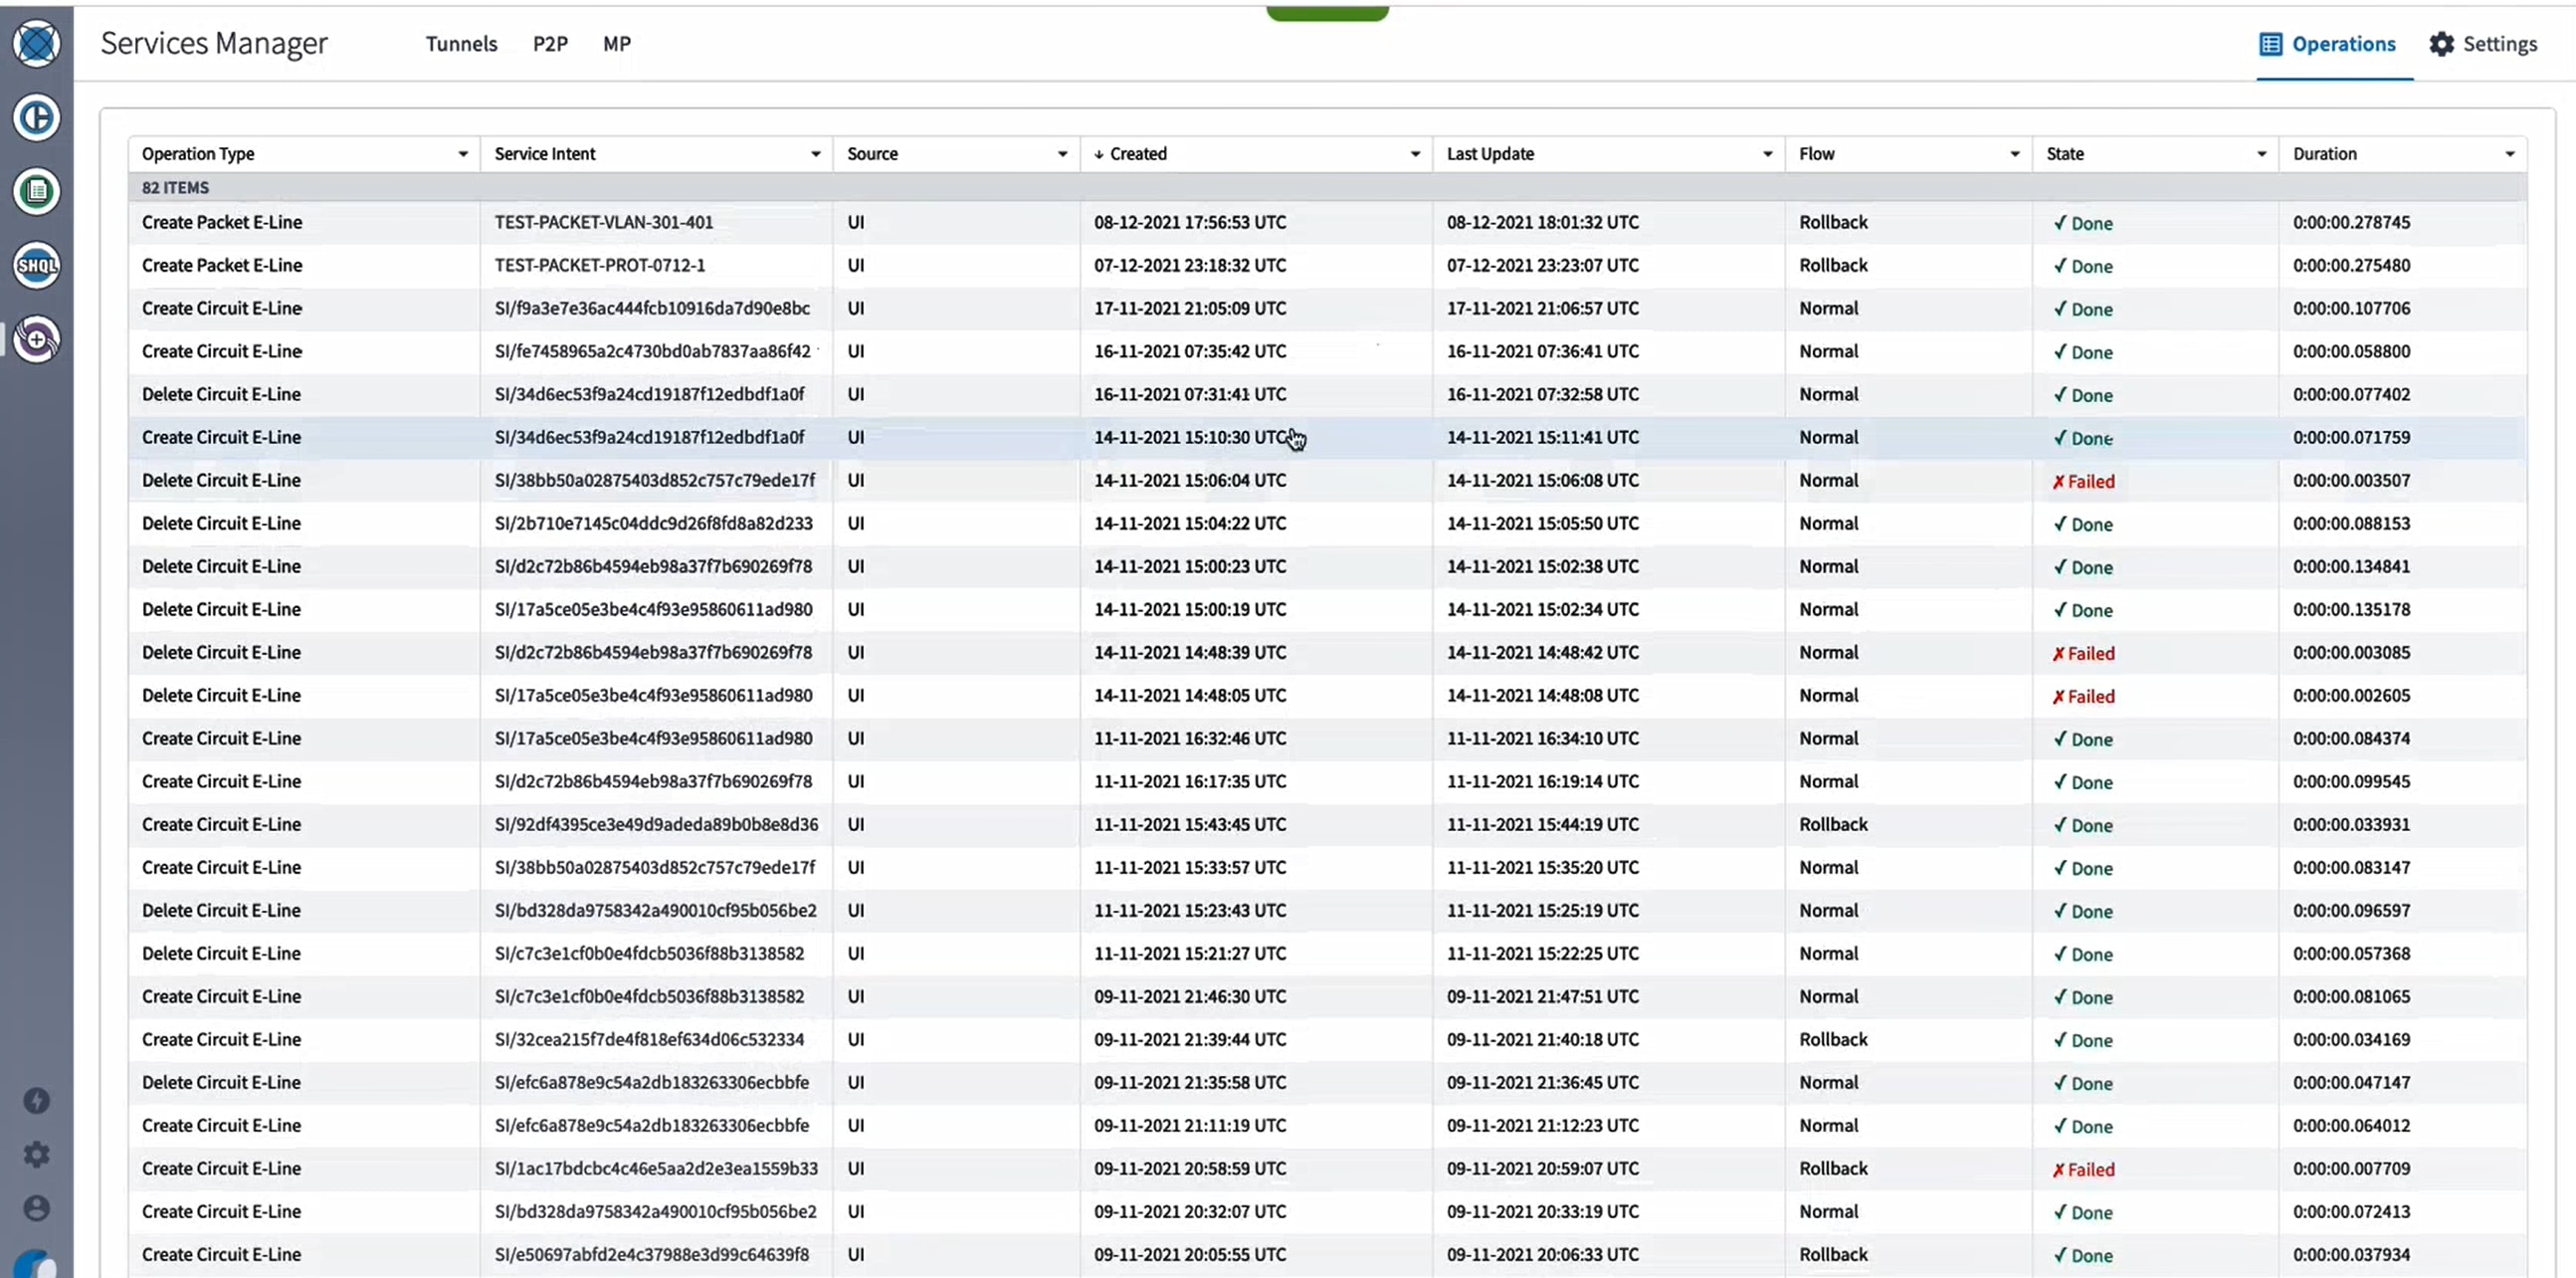
Task: Switch to the Tunnels tab
Action: (461, 44)
